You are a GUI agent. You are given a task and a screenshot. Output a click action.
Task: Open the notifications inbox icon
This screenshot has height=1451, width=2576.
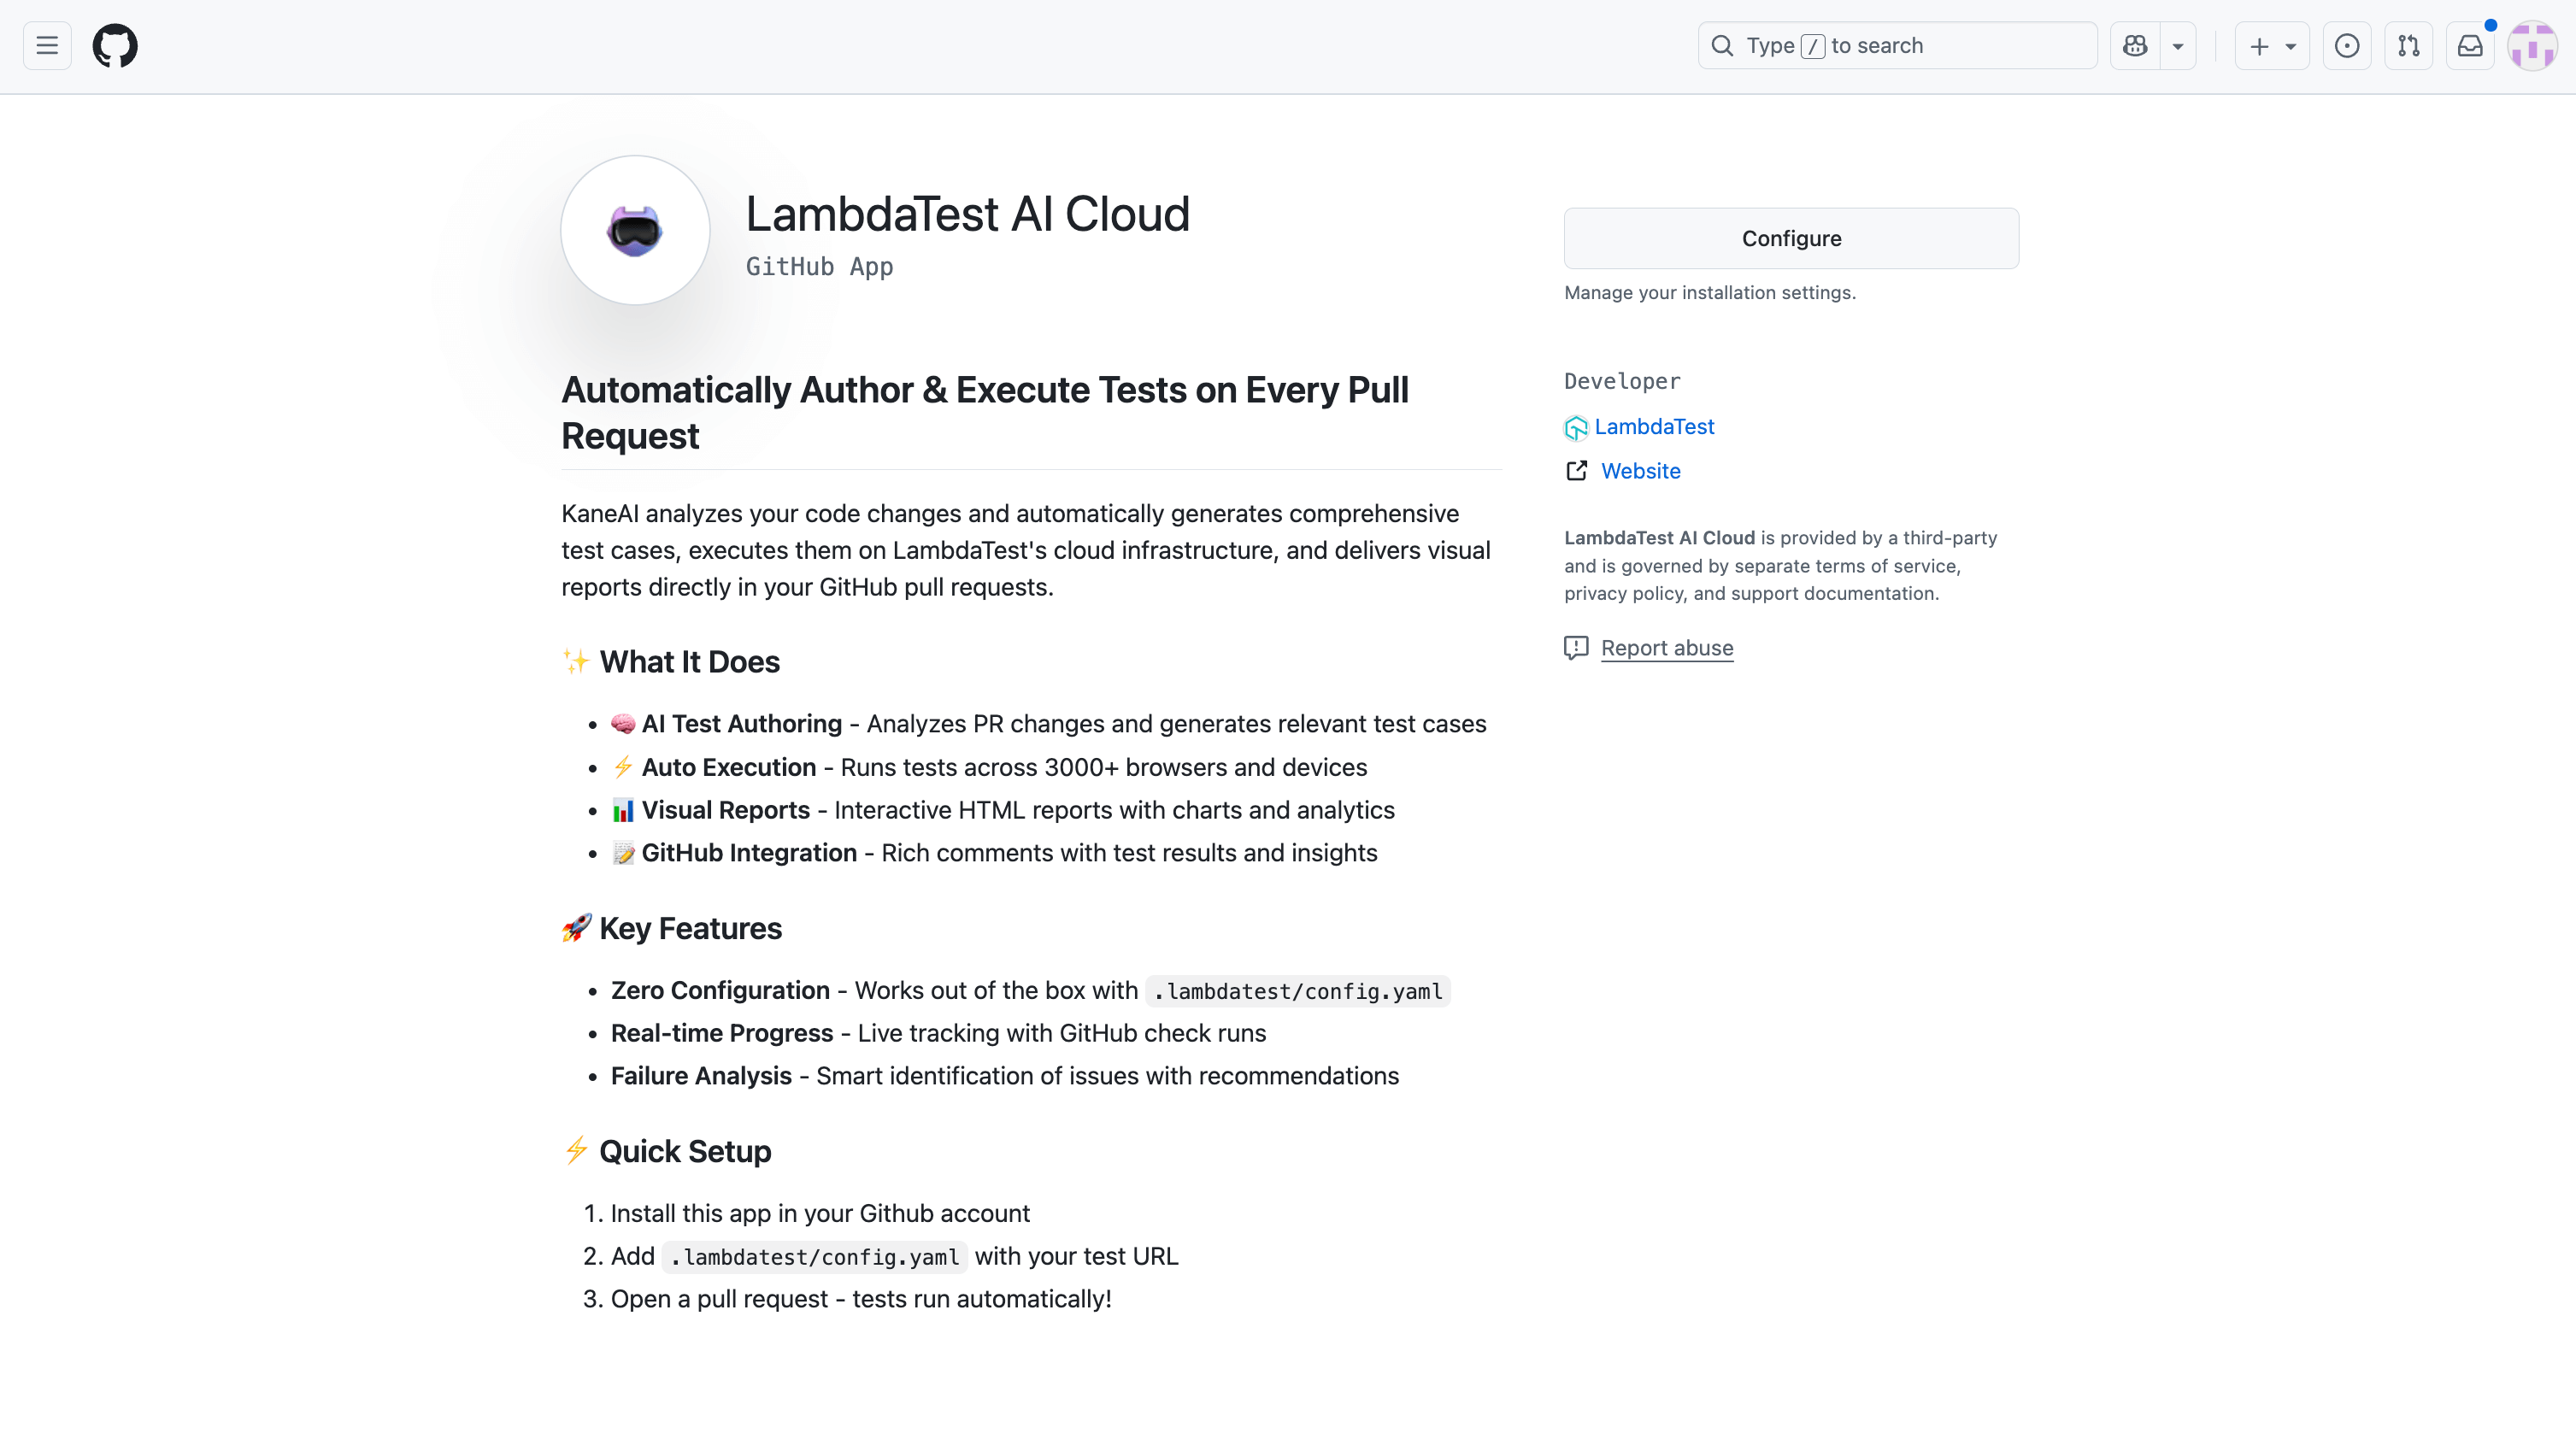(2470, 46)
